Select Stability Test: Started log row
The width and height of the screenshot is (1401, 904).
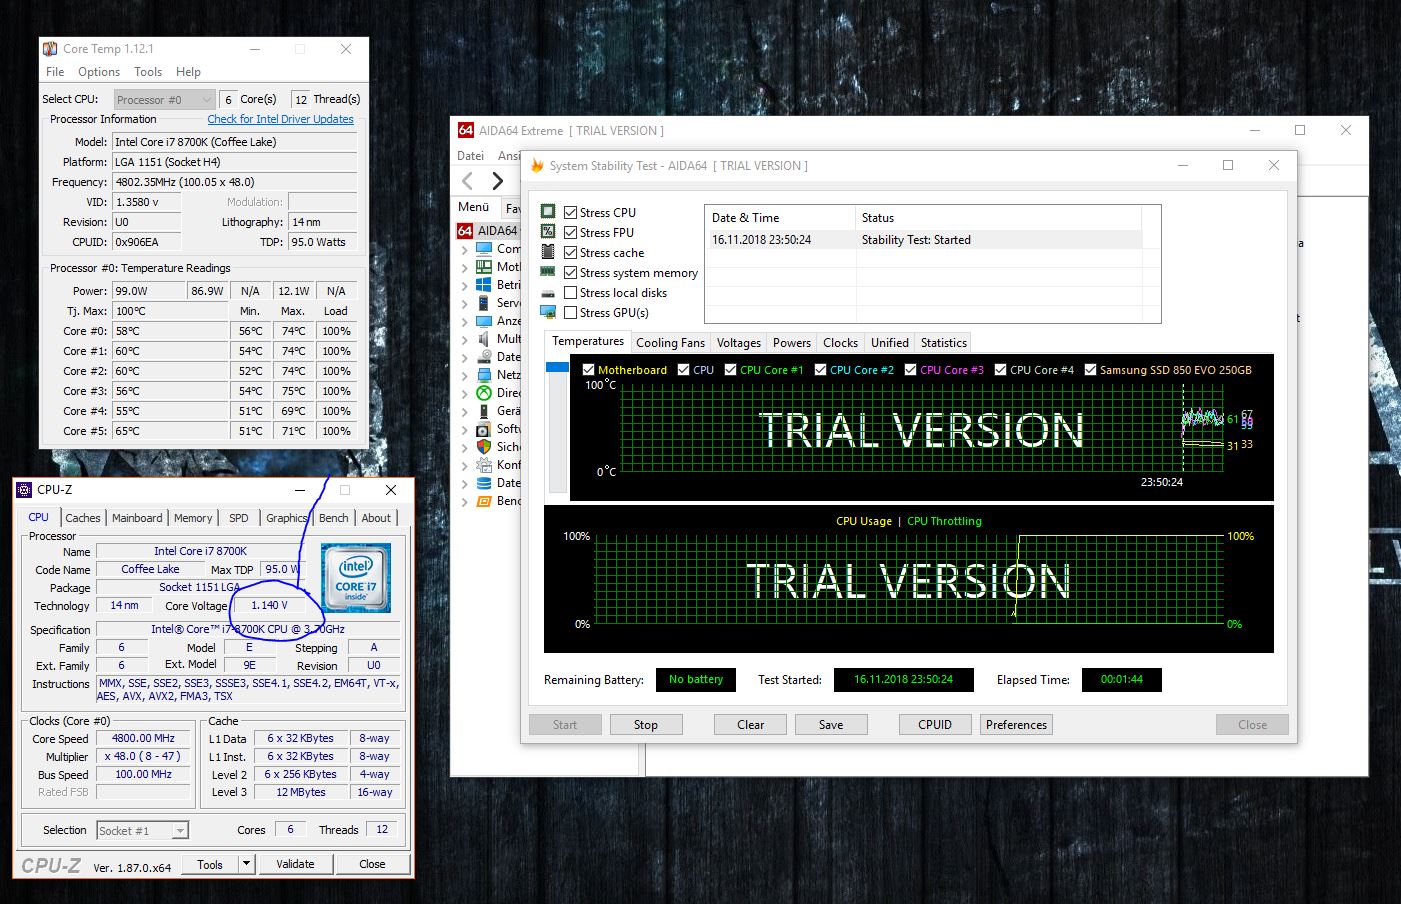[923, 240]
